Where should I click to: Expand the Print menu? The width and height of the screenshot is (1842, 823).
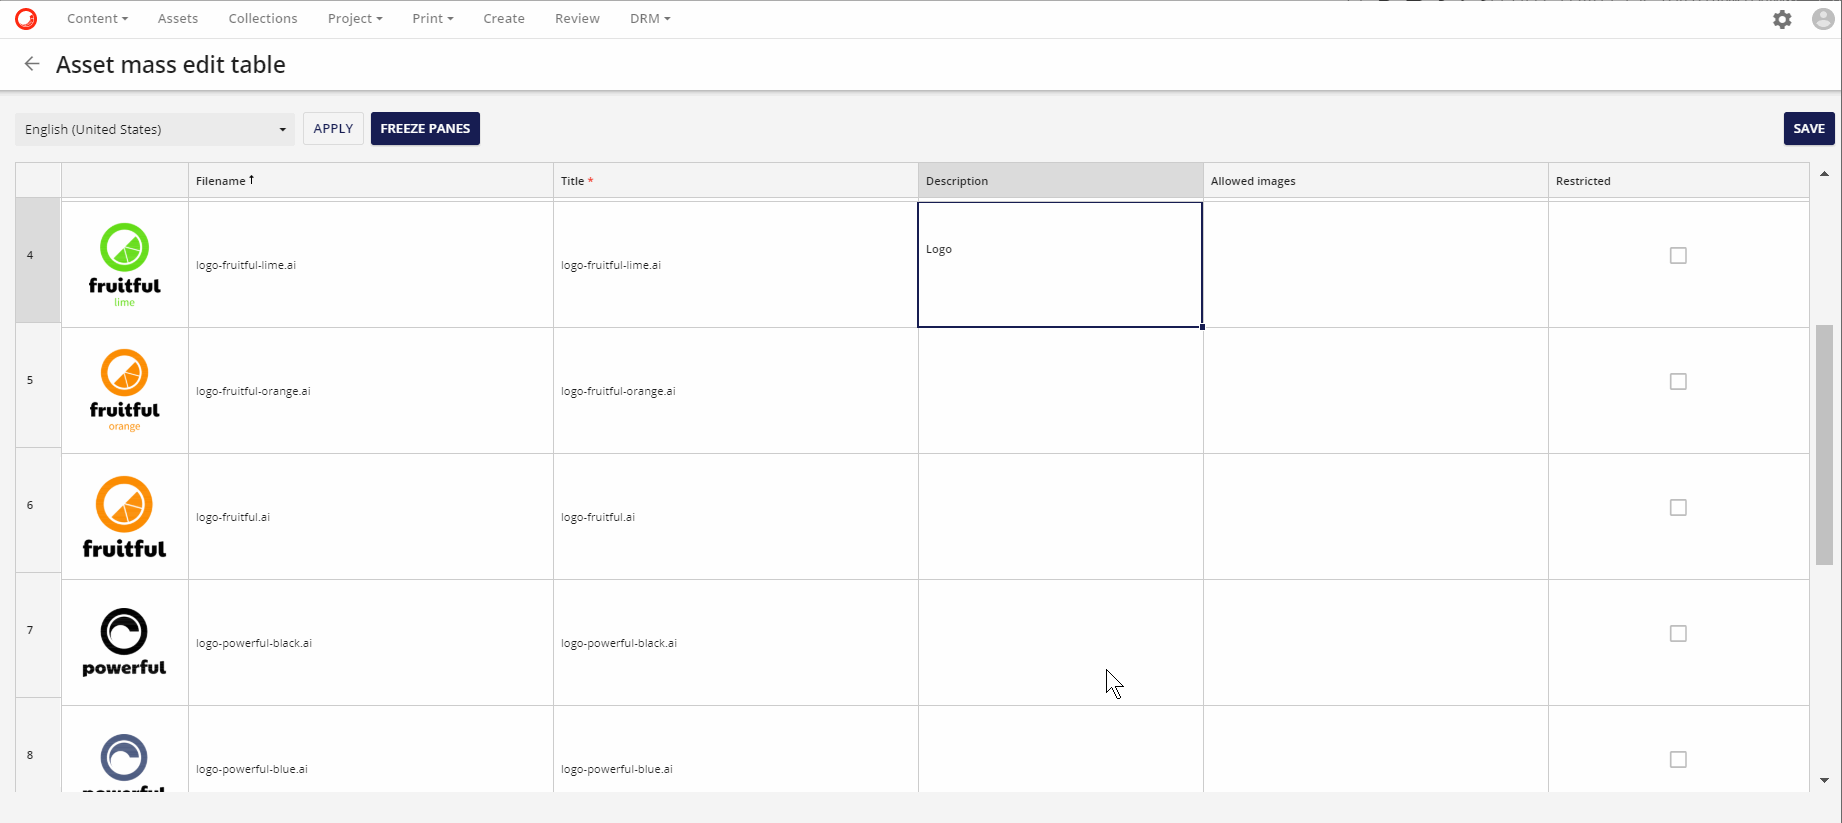pyautogui.click(x=433, y=18)
